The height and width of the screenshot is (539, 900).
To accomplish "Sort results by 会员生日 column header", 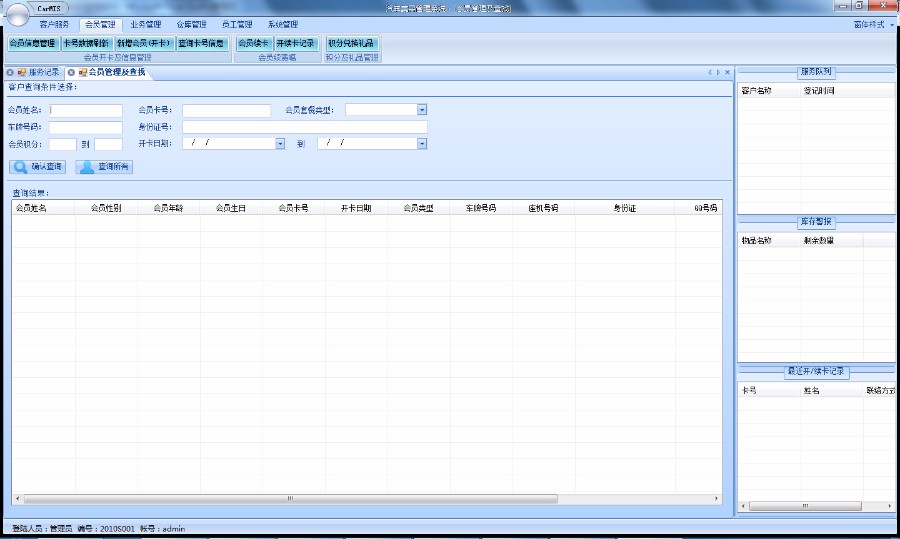I will (231, 208).
